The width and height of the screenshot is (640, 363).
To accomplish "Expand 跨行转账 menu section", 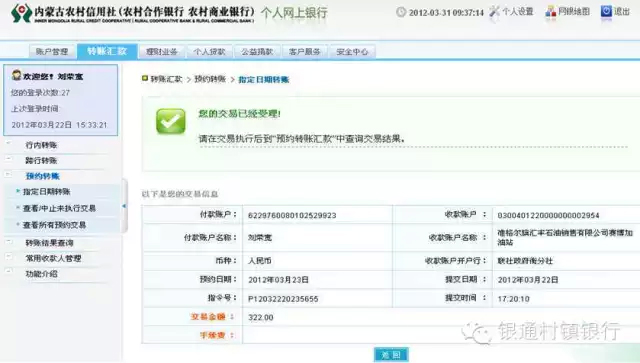I will (9, 159).
